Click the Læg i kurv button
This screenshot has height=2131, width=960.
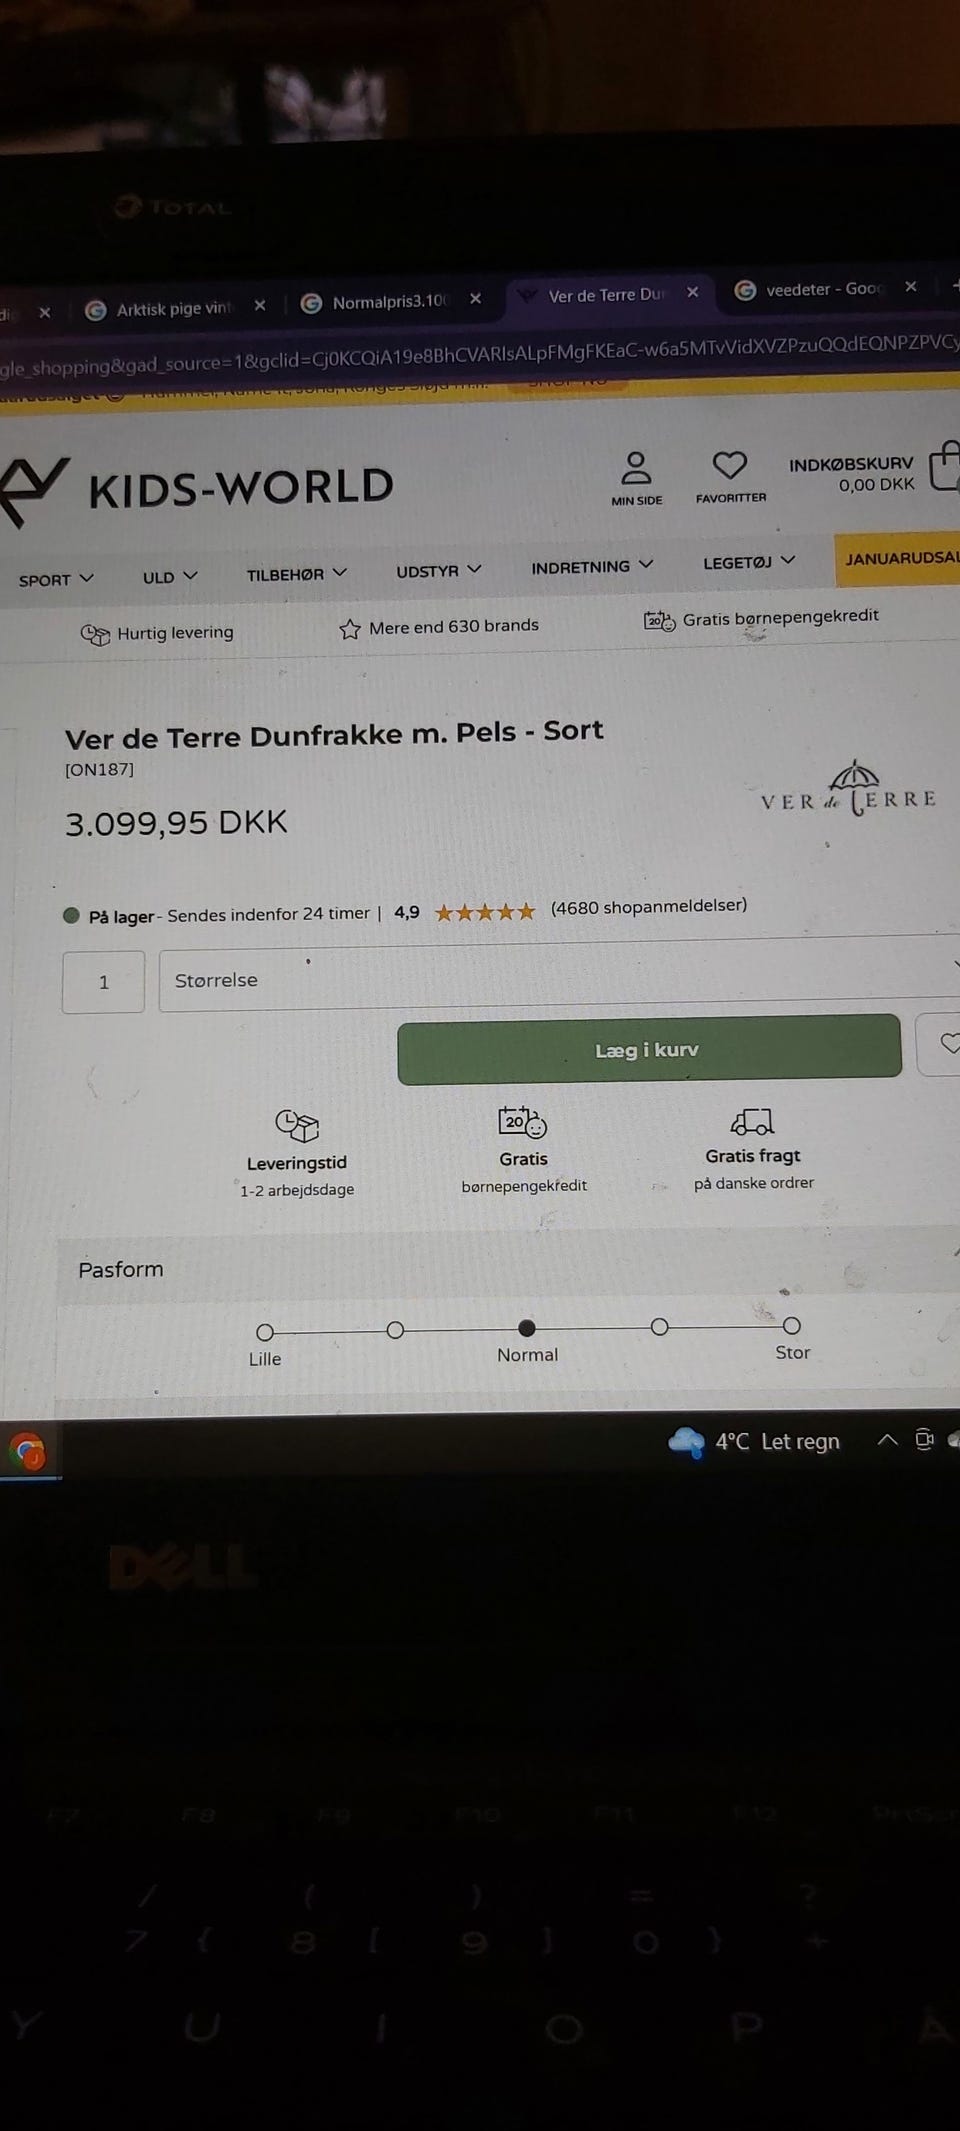click(649, 1049)
